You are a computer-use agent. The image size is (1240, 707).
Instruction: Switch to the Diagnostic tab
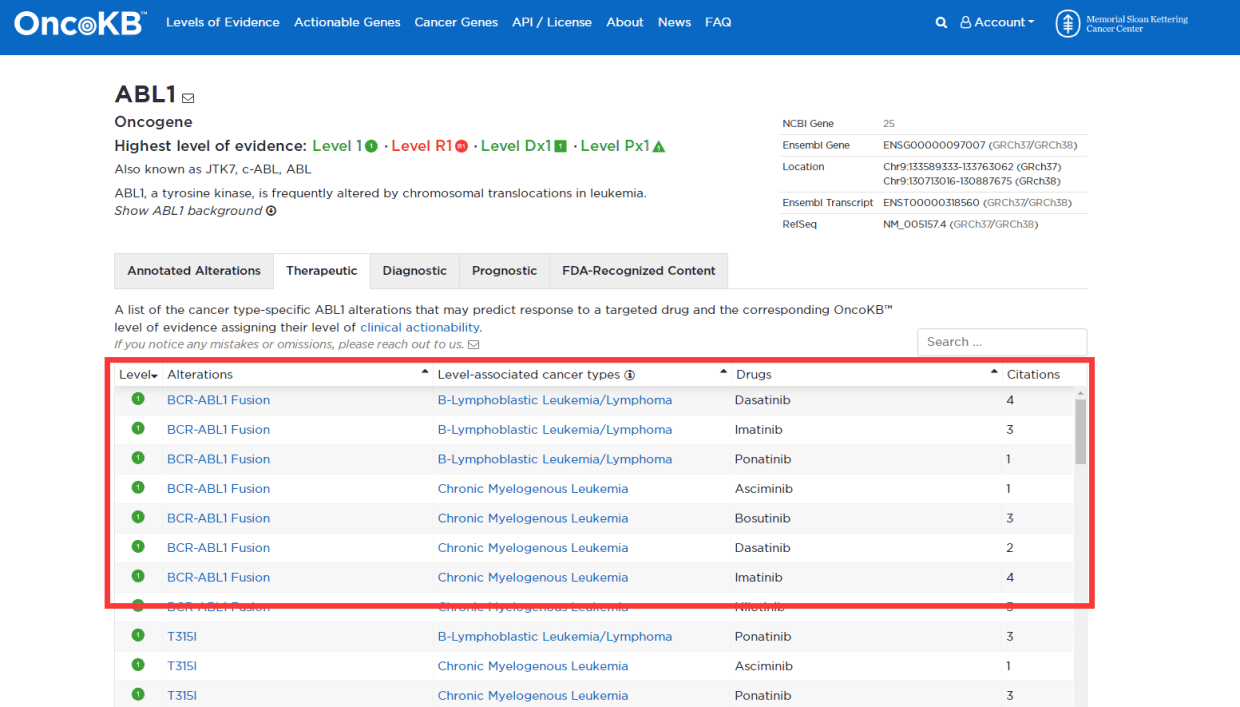tap(415, 271)
